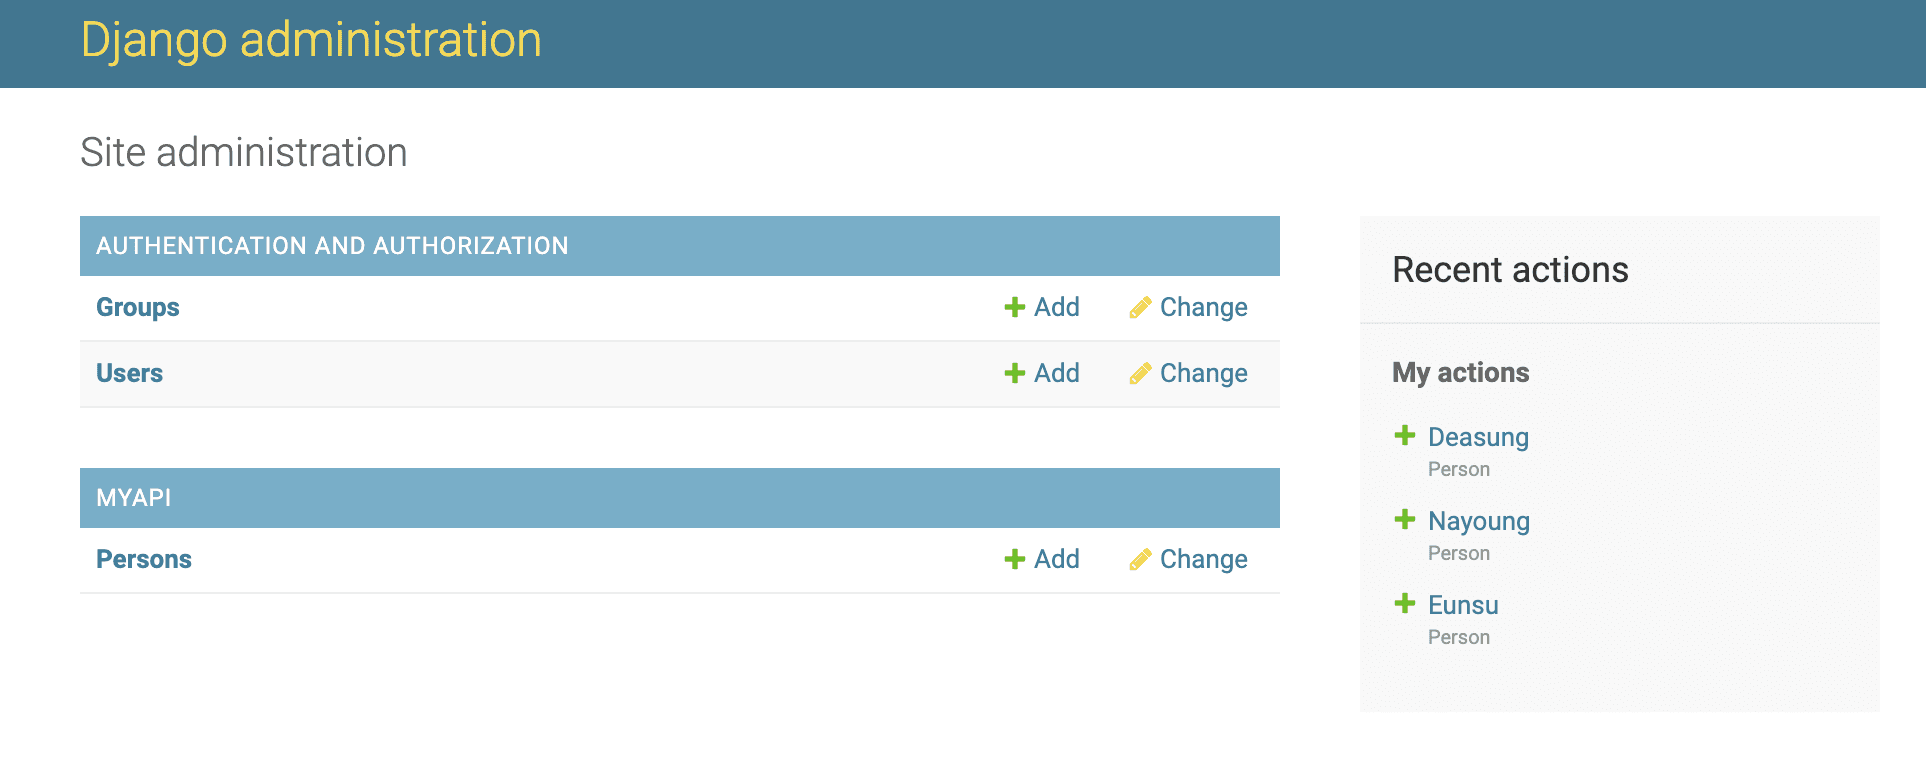The height and width of the screenshot is (782, 1926).
Task: Go to Django administration home title
Action: [311, 41]
